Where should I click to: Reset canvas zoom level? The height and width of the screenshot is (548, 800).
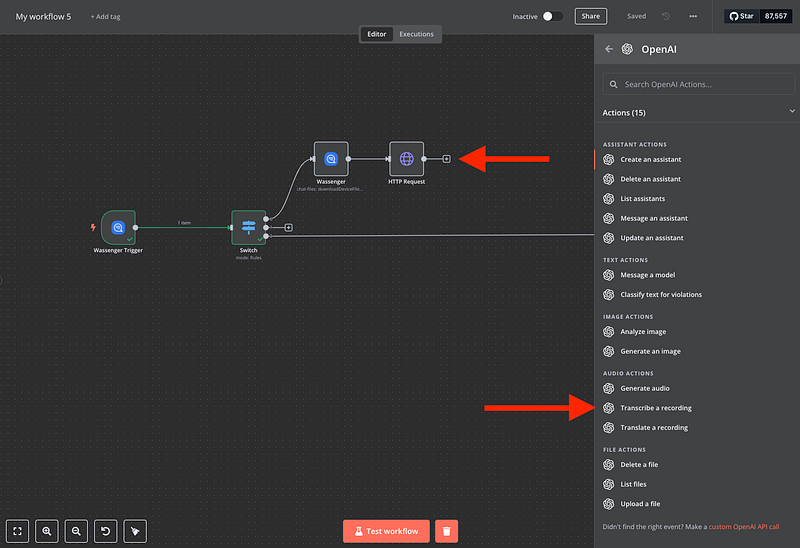pyautogui.click(x=105, y=531)
